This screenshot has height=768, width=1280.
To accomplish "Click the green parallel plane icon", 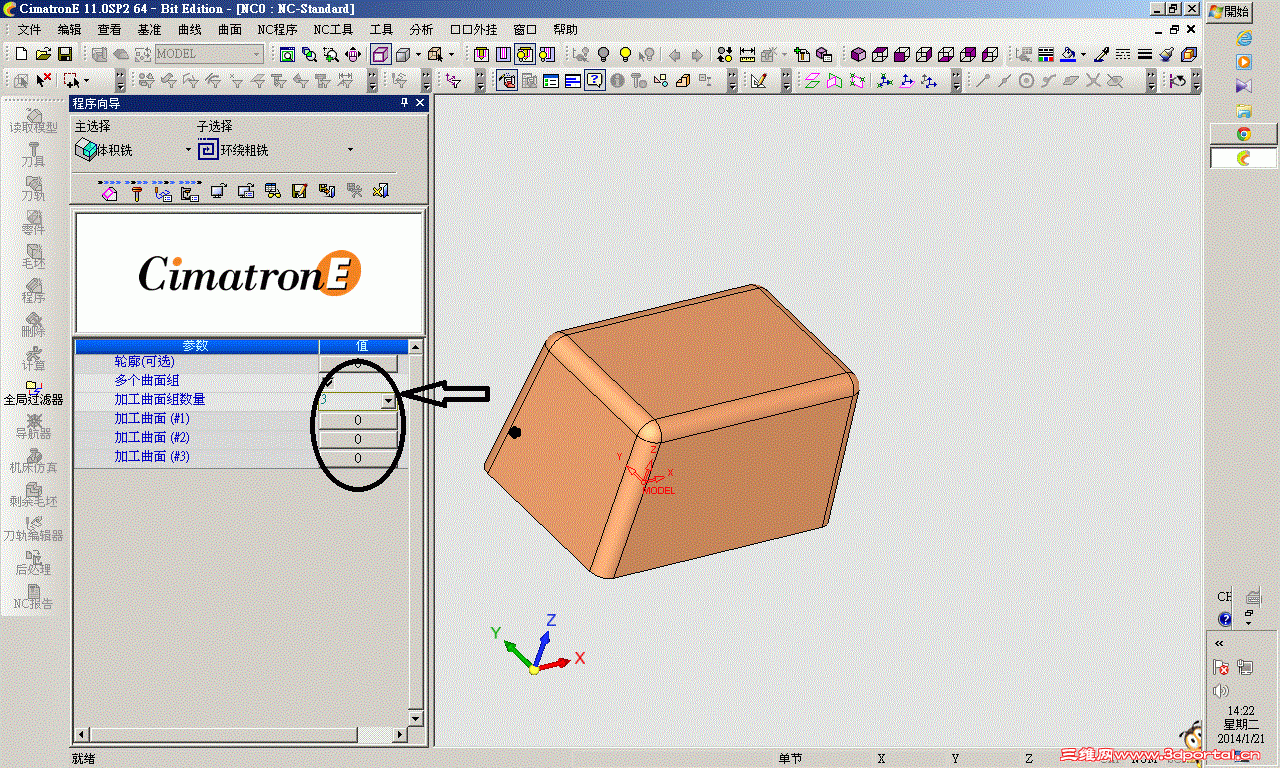I will tap(812, 80).
